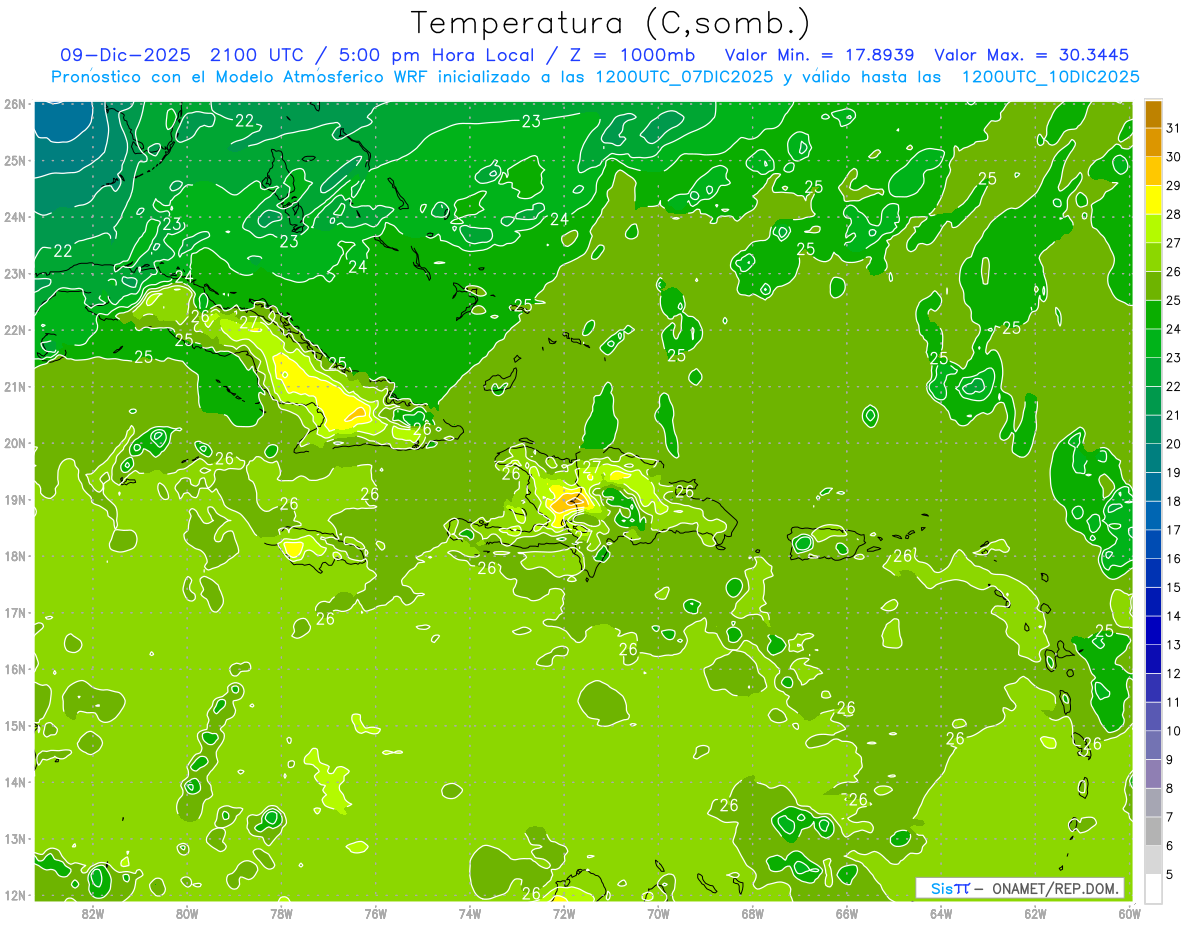Click the '20' label on the color scale

(1174, 444)
